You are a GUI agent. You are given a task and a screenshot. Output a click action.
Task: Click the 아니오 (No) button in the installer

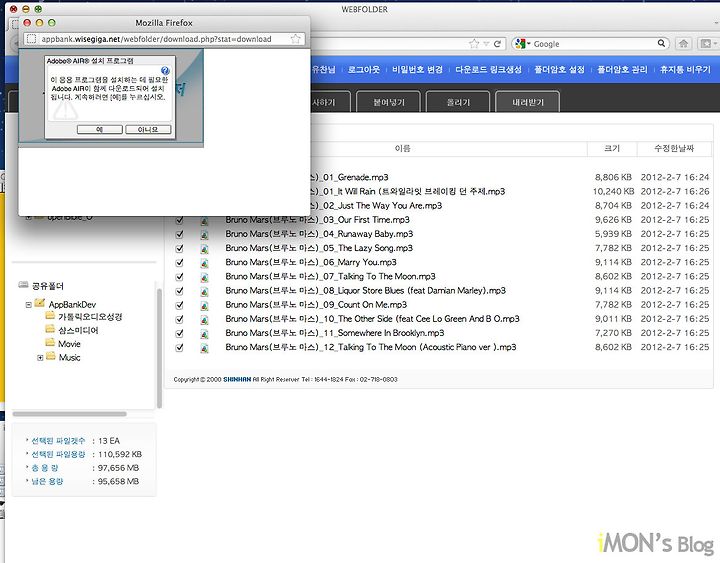pos(148,130)
